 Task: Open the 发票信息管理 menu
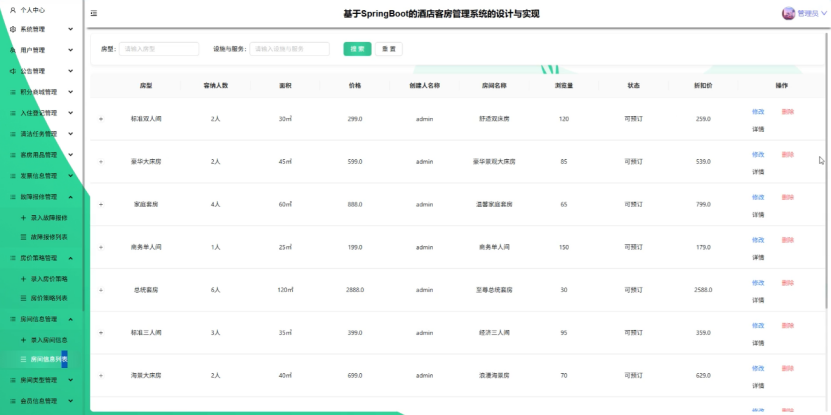tap(41, 176)
